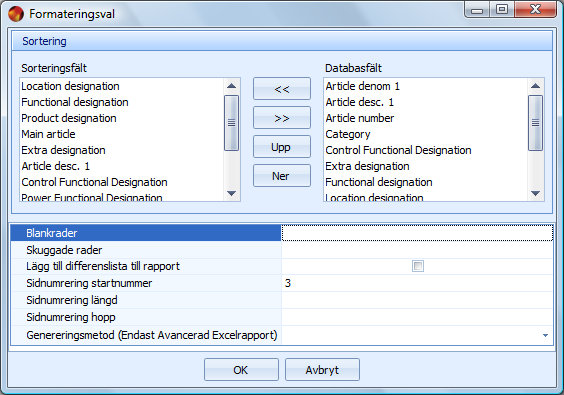Confirm with the OK button
This screenshot has width=564, height=395.
point(241,369)
